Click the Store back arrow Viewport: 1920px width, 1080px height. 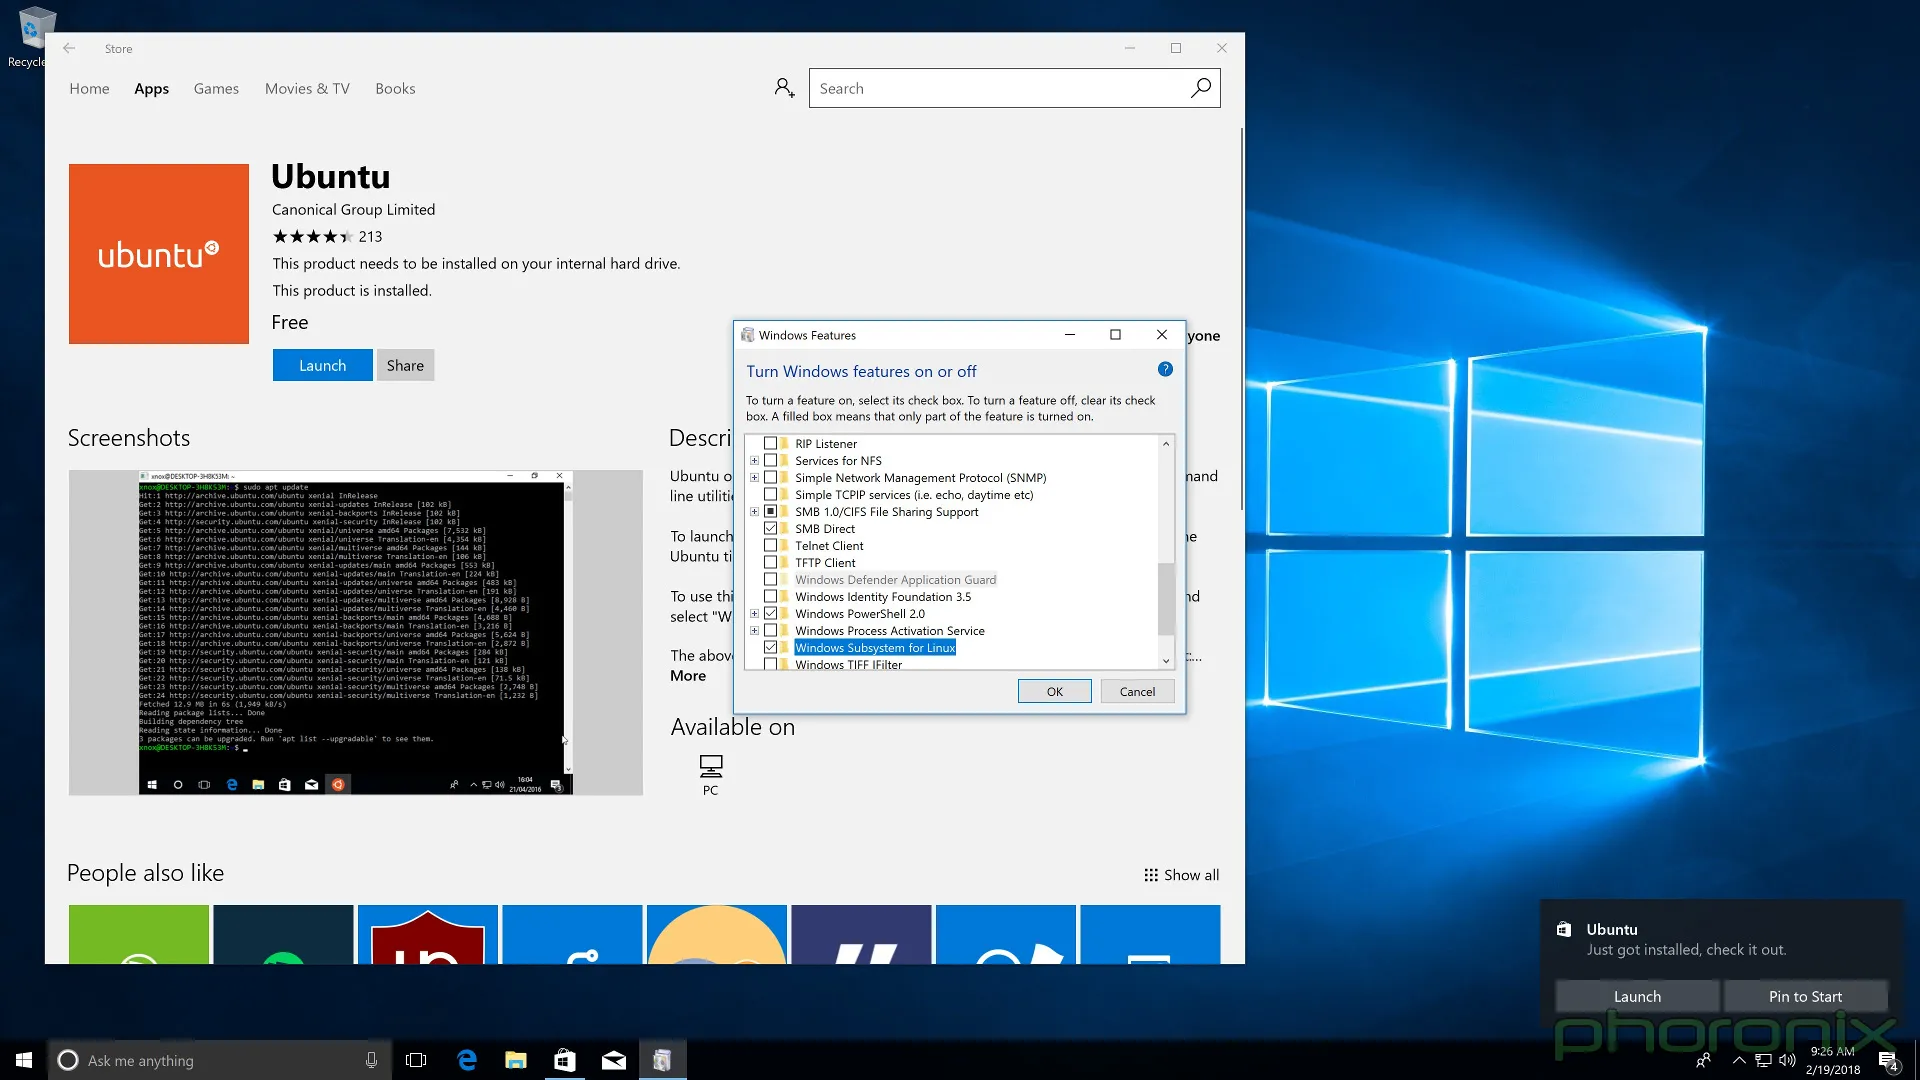(69, 48)
